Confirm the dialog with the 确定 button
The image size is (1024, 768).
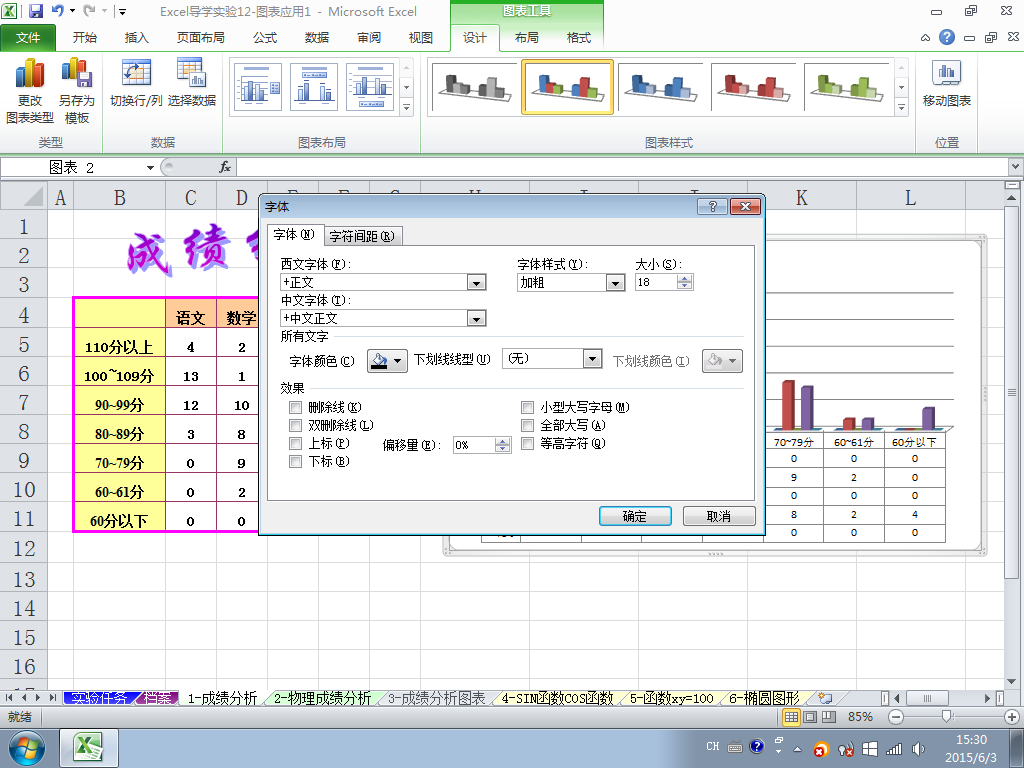635,516
